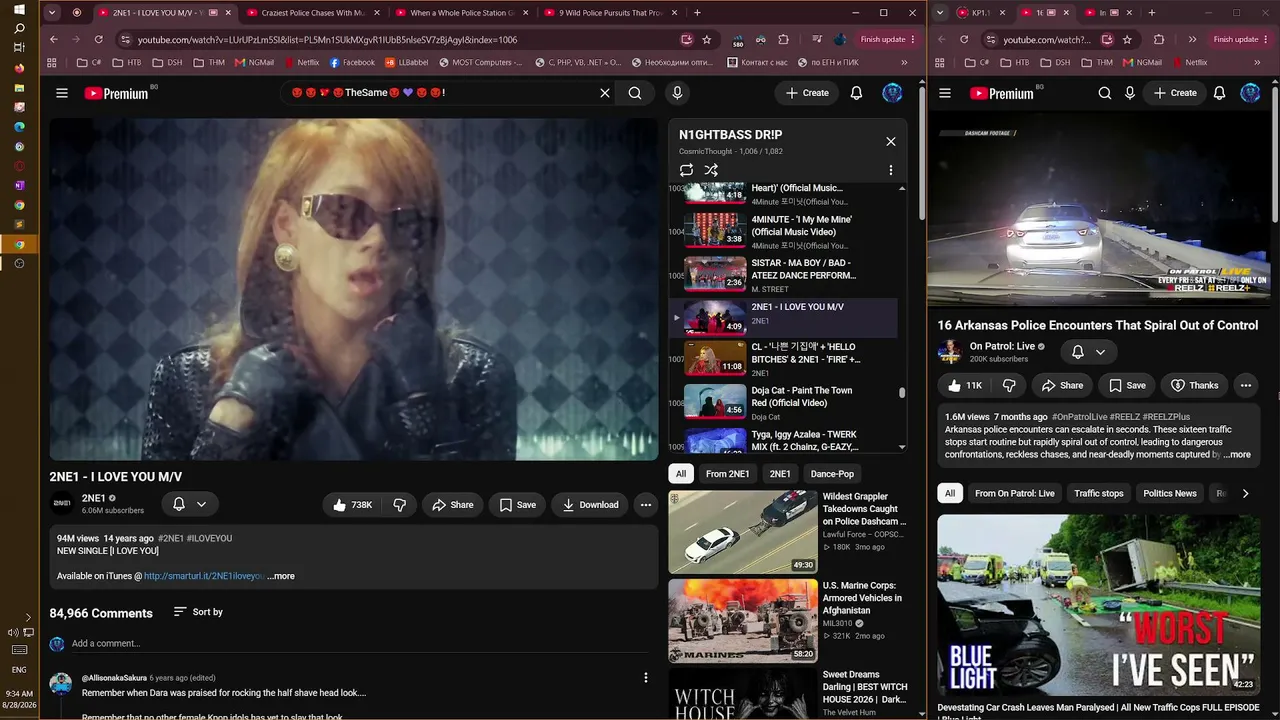This screenshot has height=720, width=1280.
Task: Select the Traffic stops chip in right window
Action: point(1099,493)
